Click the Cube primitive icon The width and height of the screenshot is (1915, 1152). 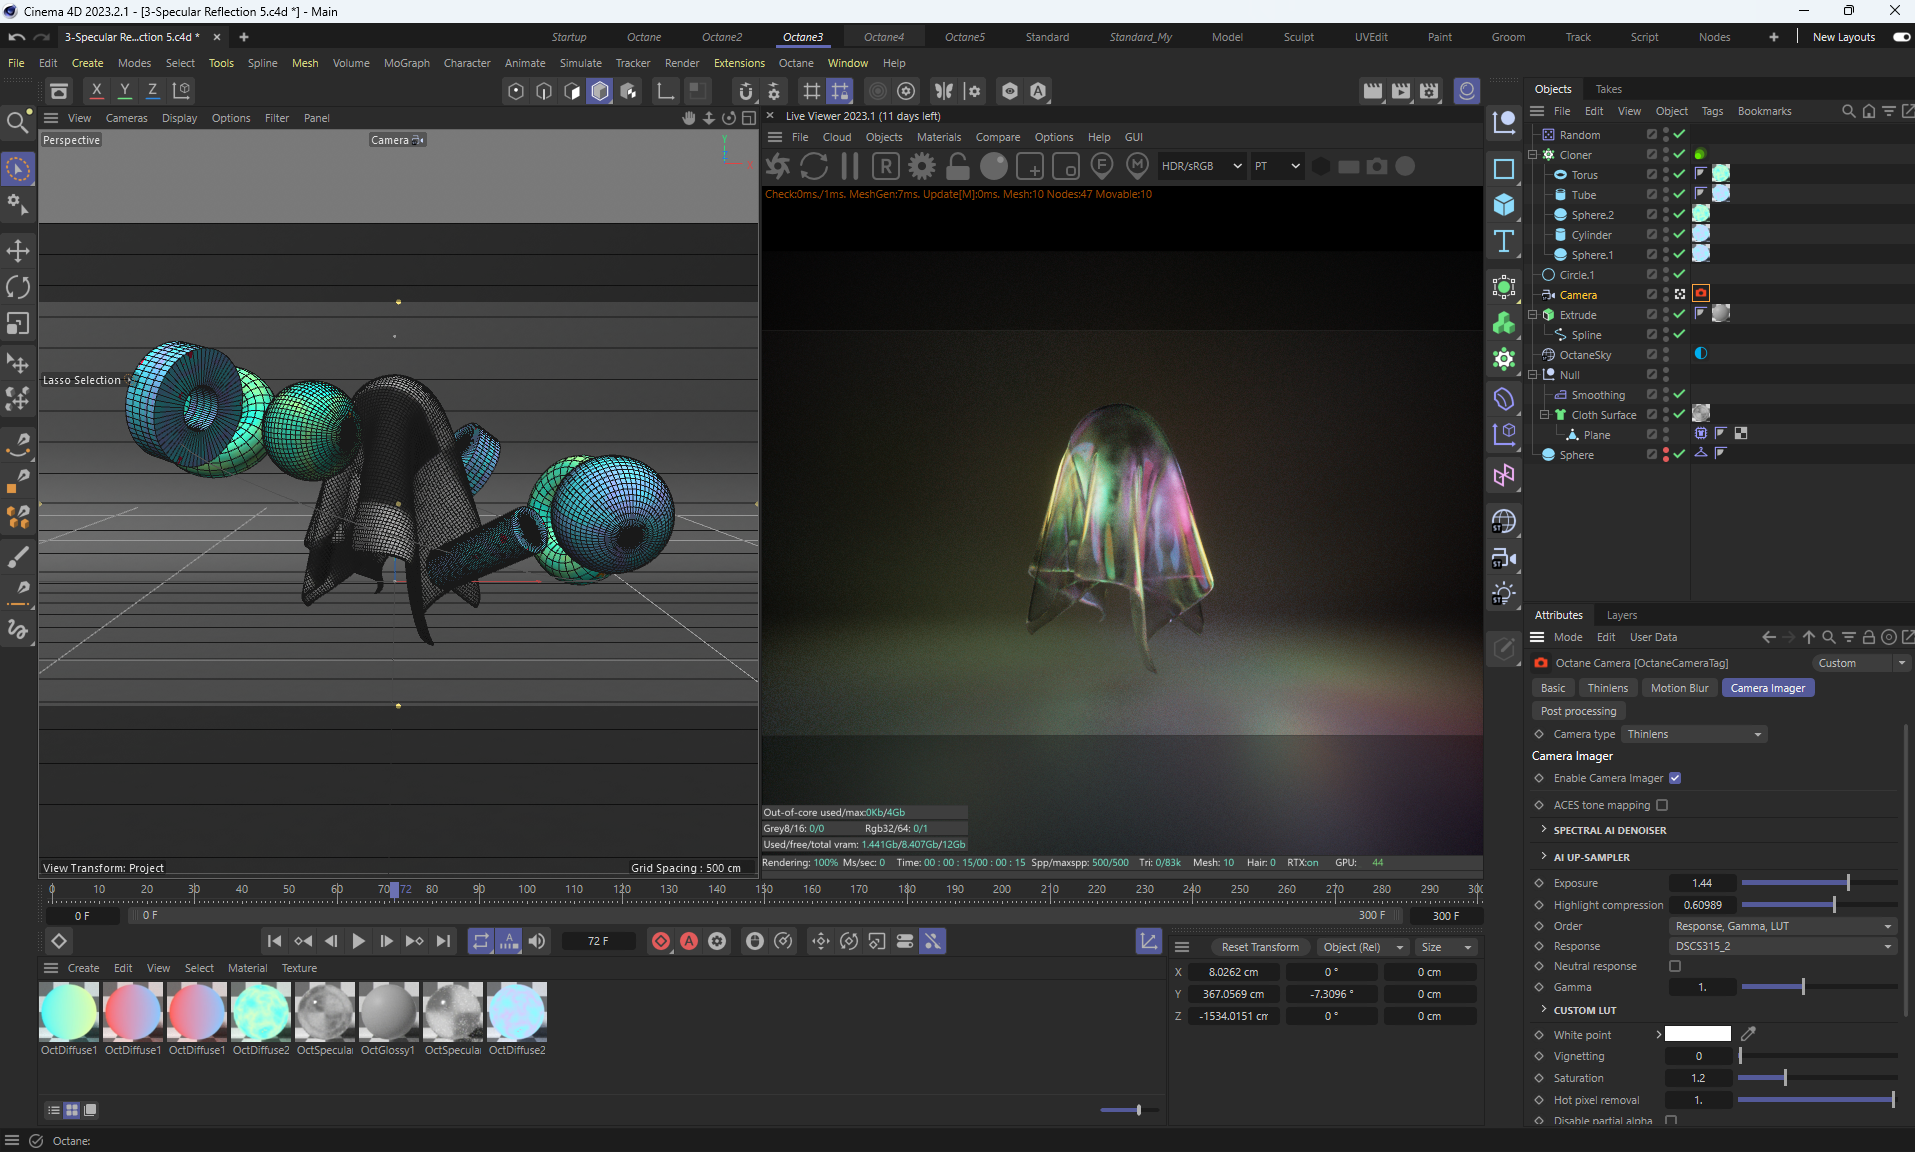(x=1503, y=205)
